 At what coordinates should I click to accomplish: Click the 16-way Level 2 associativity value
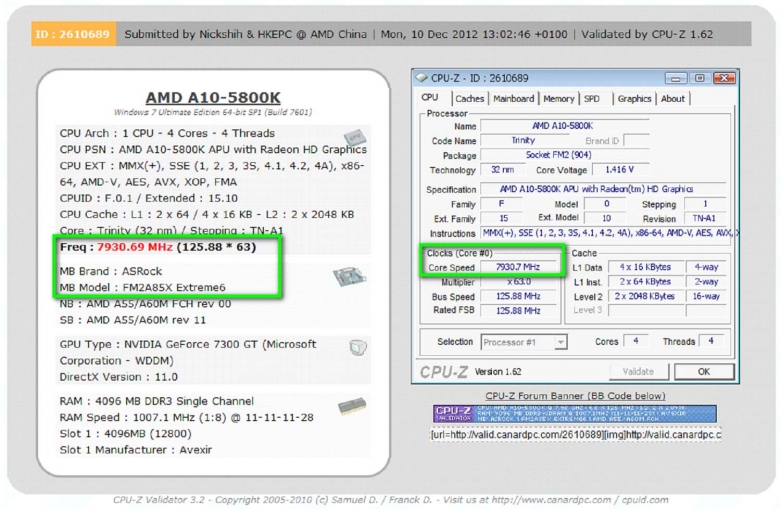point(706,296)
